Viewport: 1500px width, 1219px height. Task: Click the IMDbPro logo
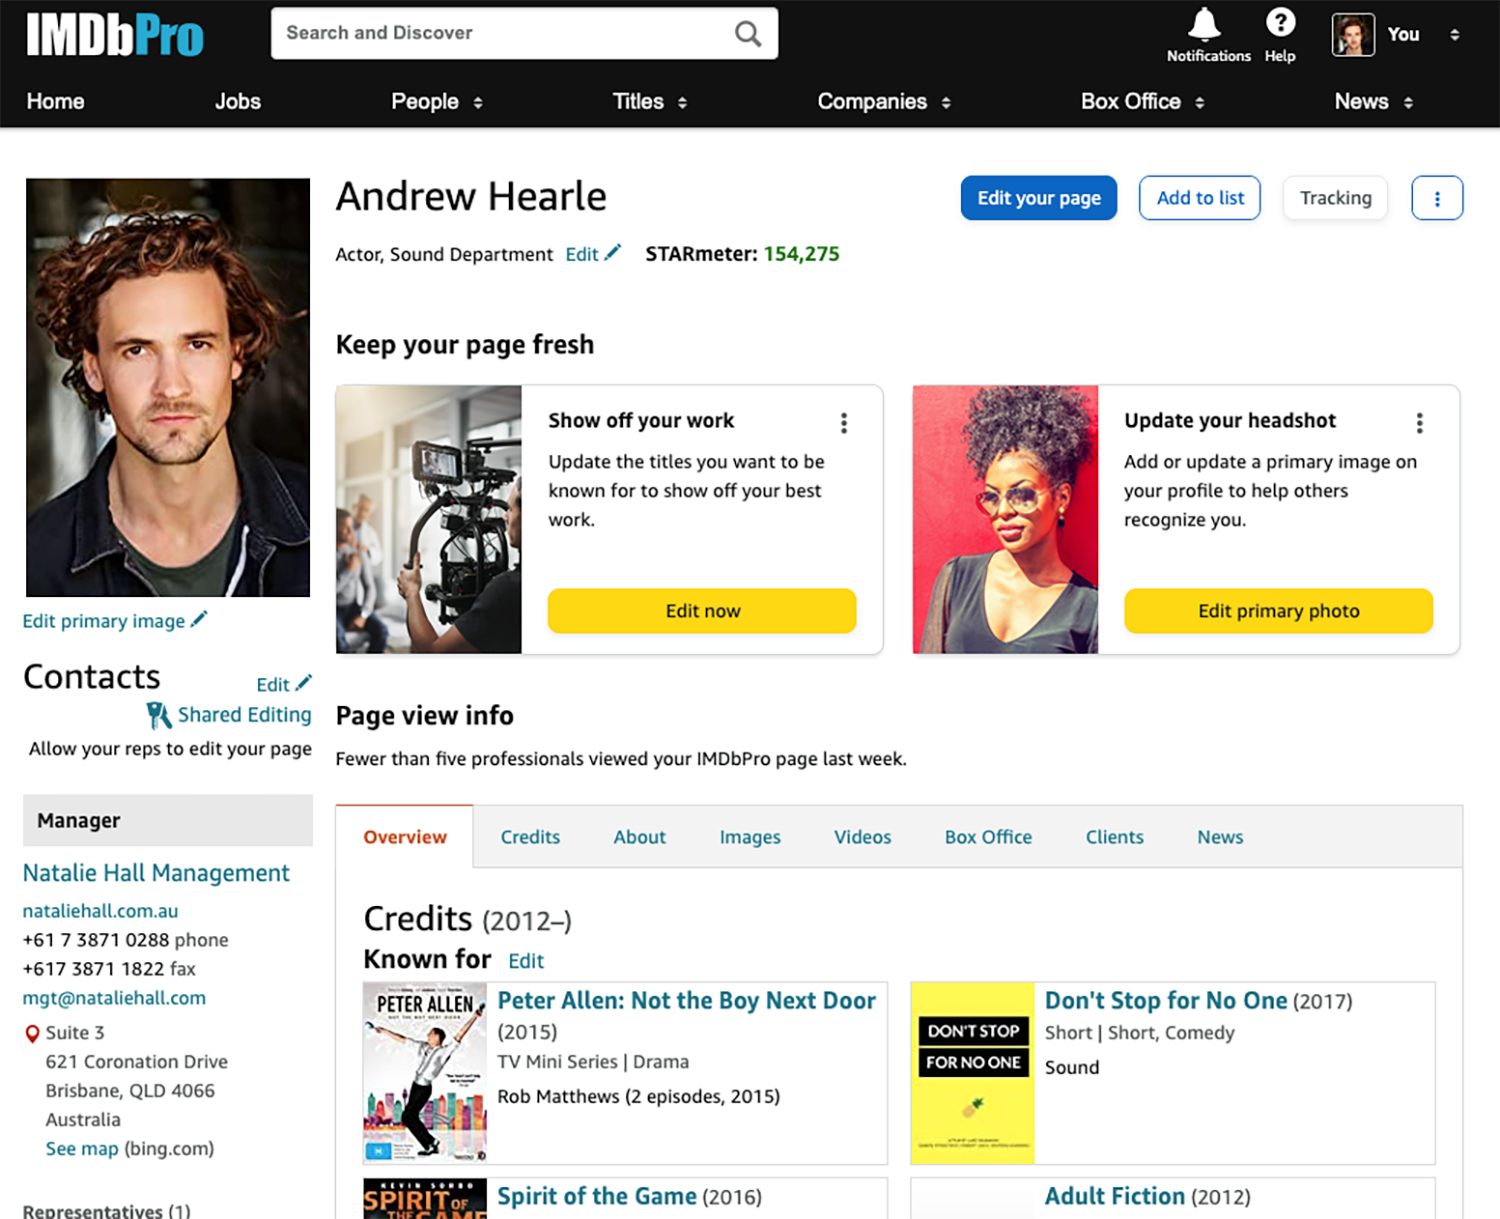114,35
